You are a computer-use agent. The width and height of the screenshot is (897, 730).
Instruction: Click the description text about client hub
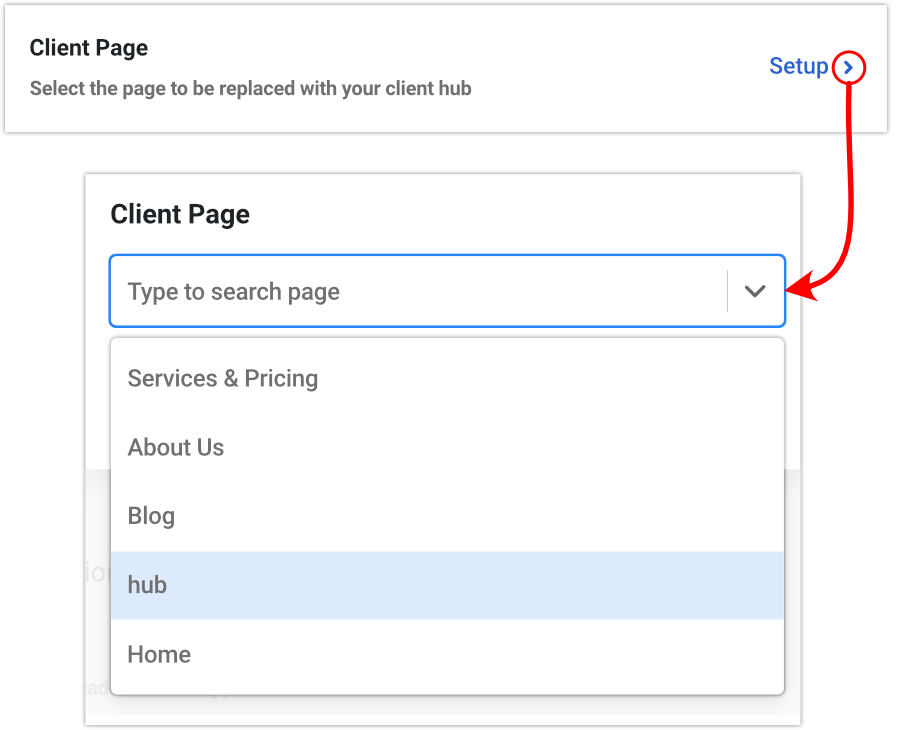pos(251,89)
